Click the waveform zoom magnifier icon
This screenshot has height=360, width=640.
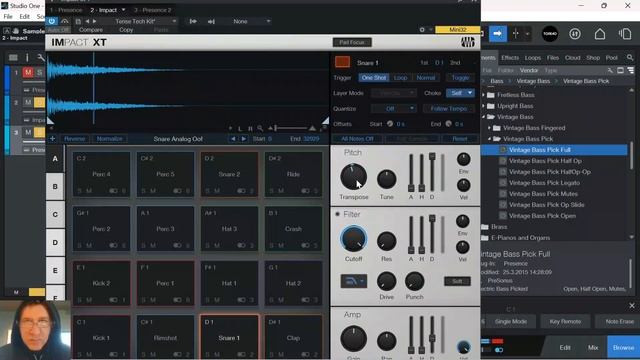tap(260, 129)
